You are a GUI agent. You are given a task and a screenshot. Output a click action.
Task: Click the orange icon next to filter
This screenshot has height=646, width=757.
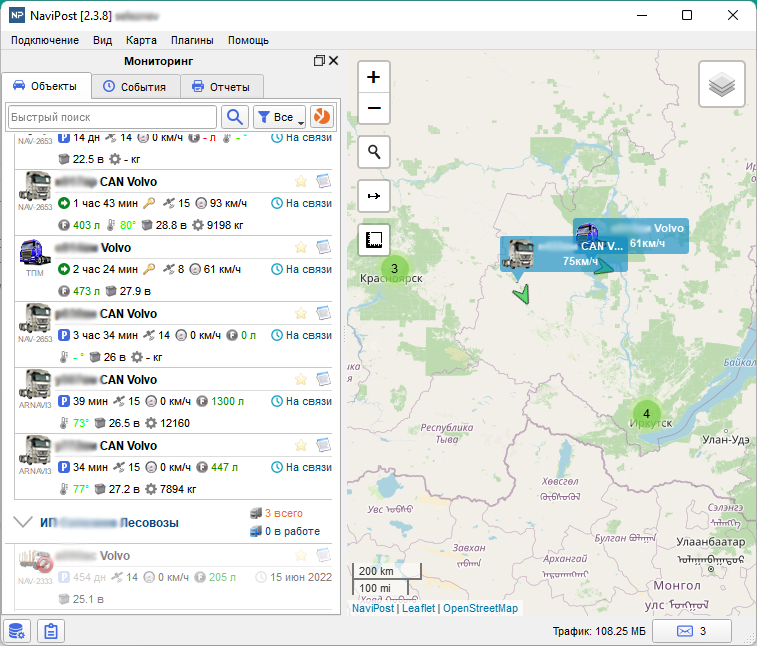322,117
